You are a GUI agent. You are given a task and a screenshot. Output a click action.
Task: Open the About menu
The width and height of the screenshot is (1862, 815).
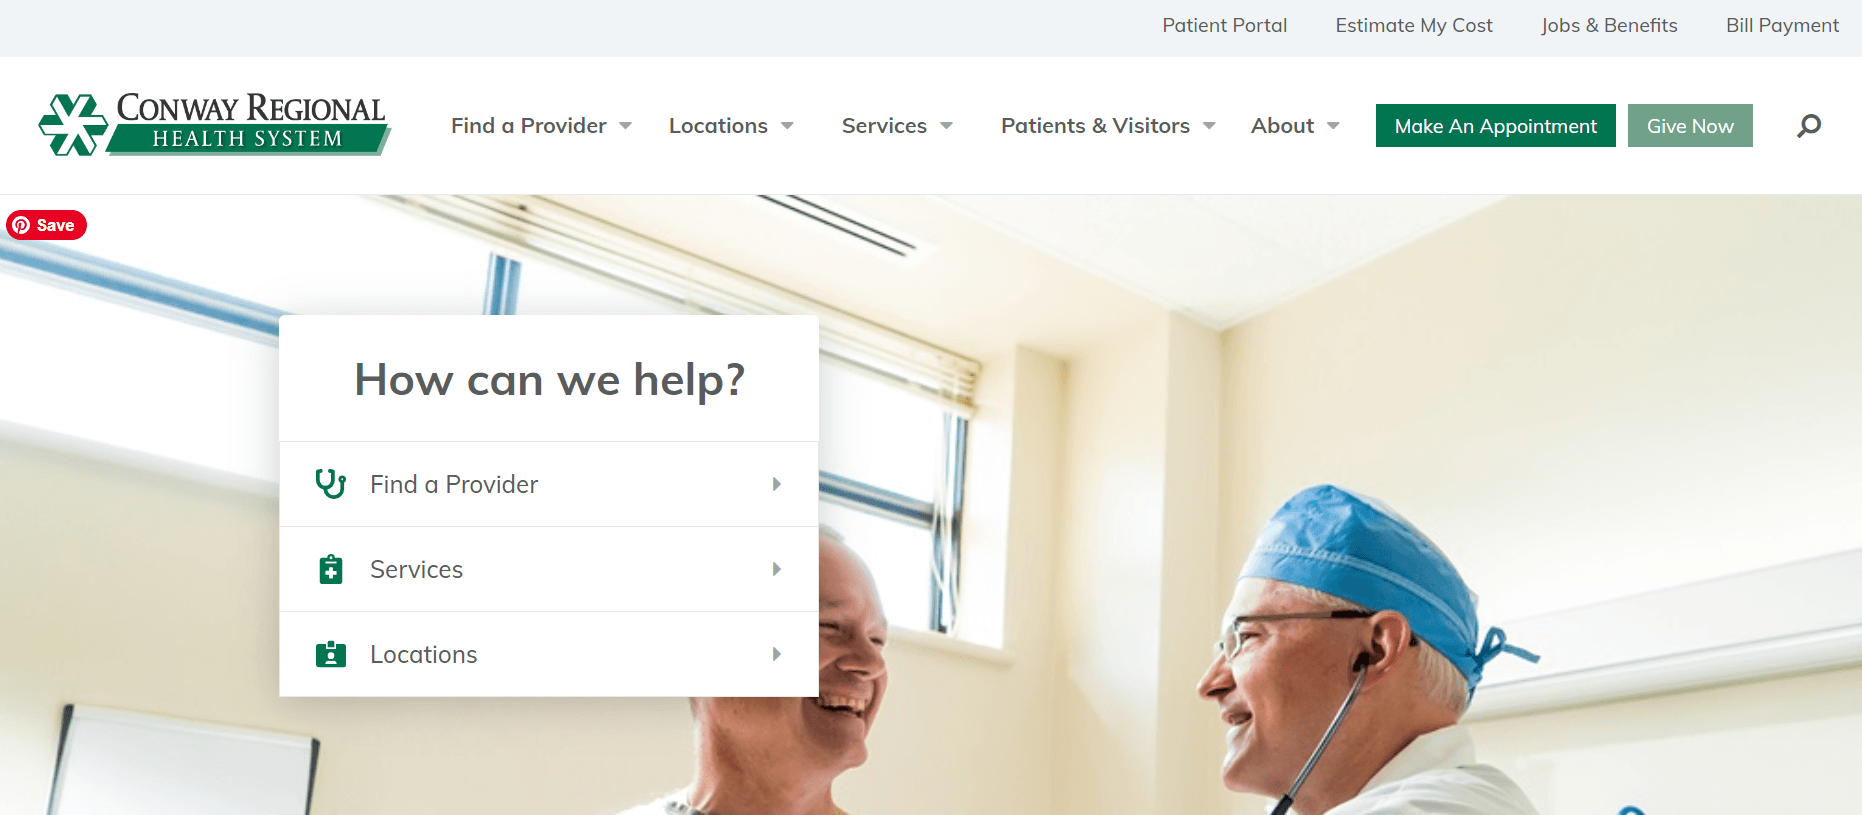(x=1295, y=126)
